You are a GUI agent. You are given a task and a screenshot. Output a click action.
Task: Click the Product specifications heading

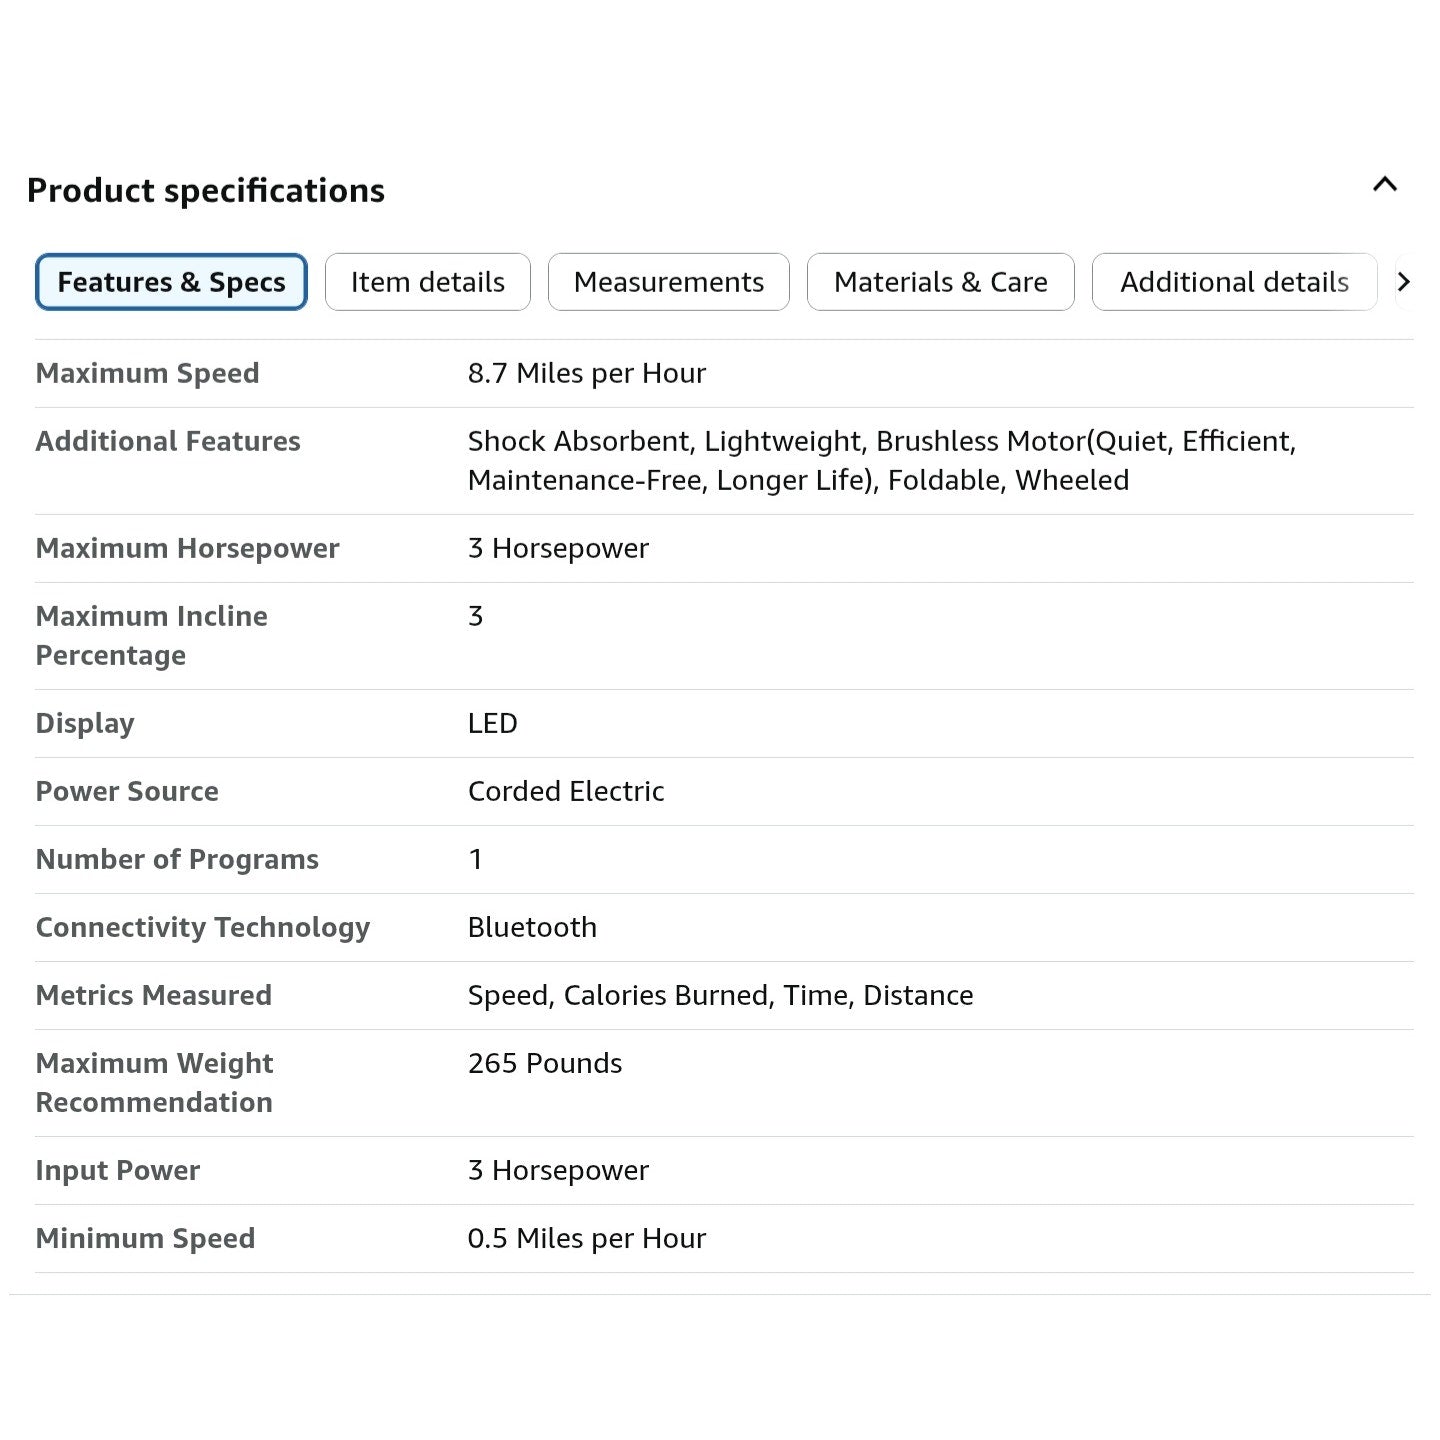tap(205, 190)
